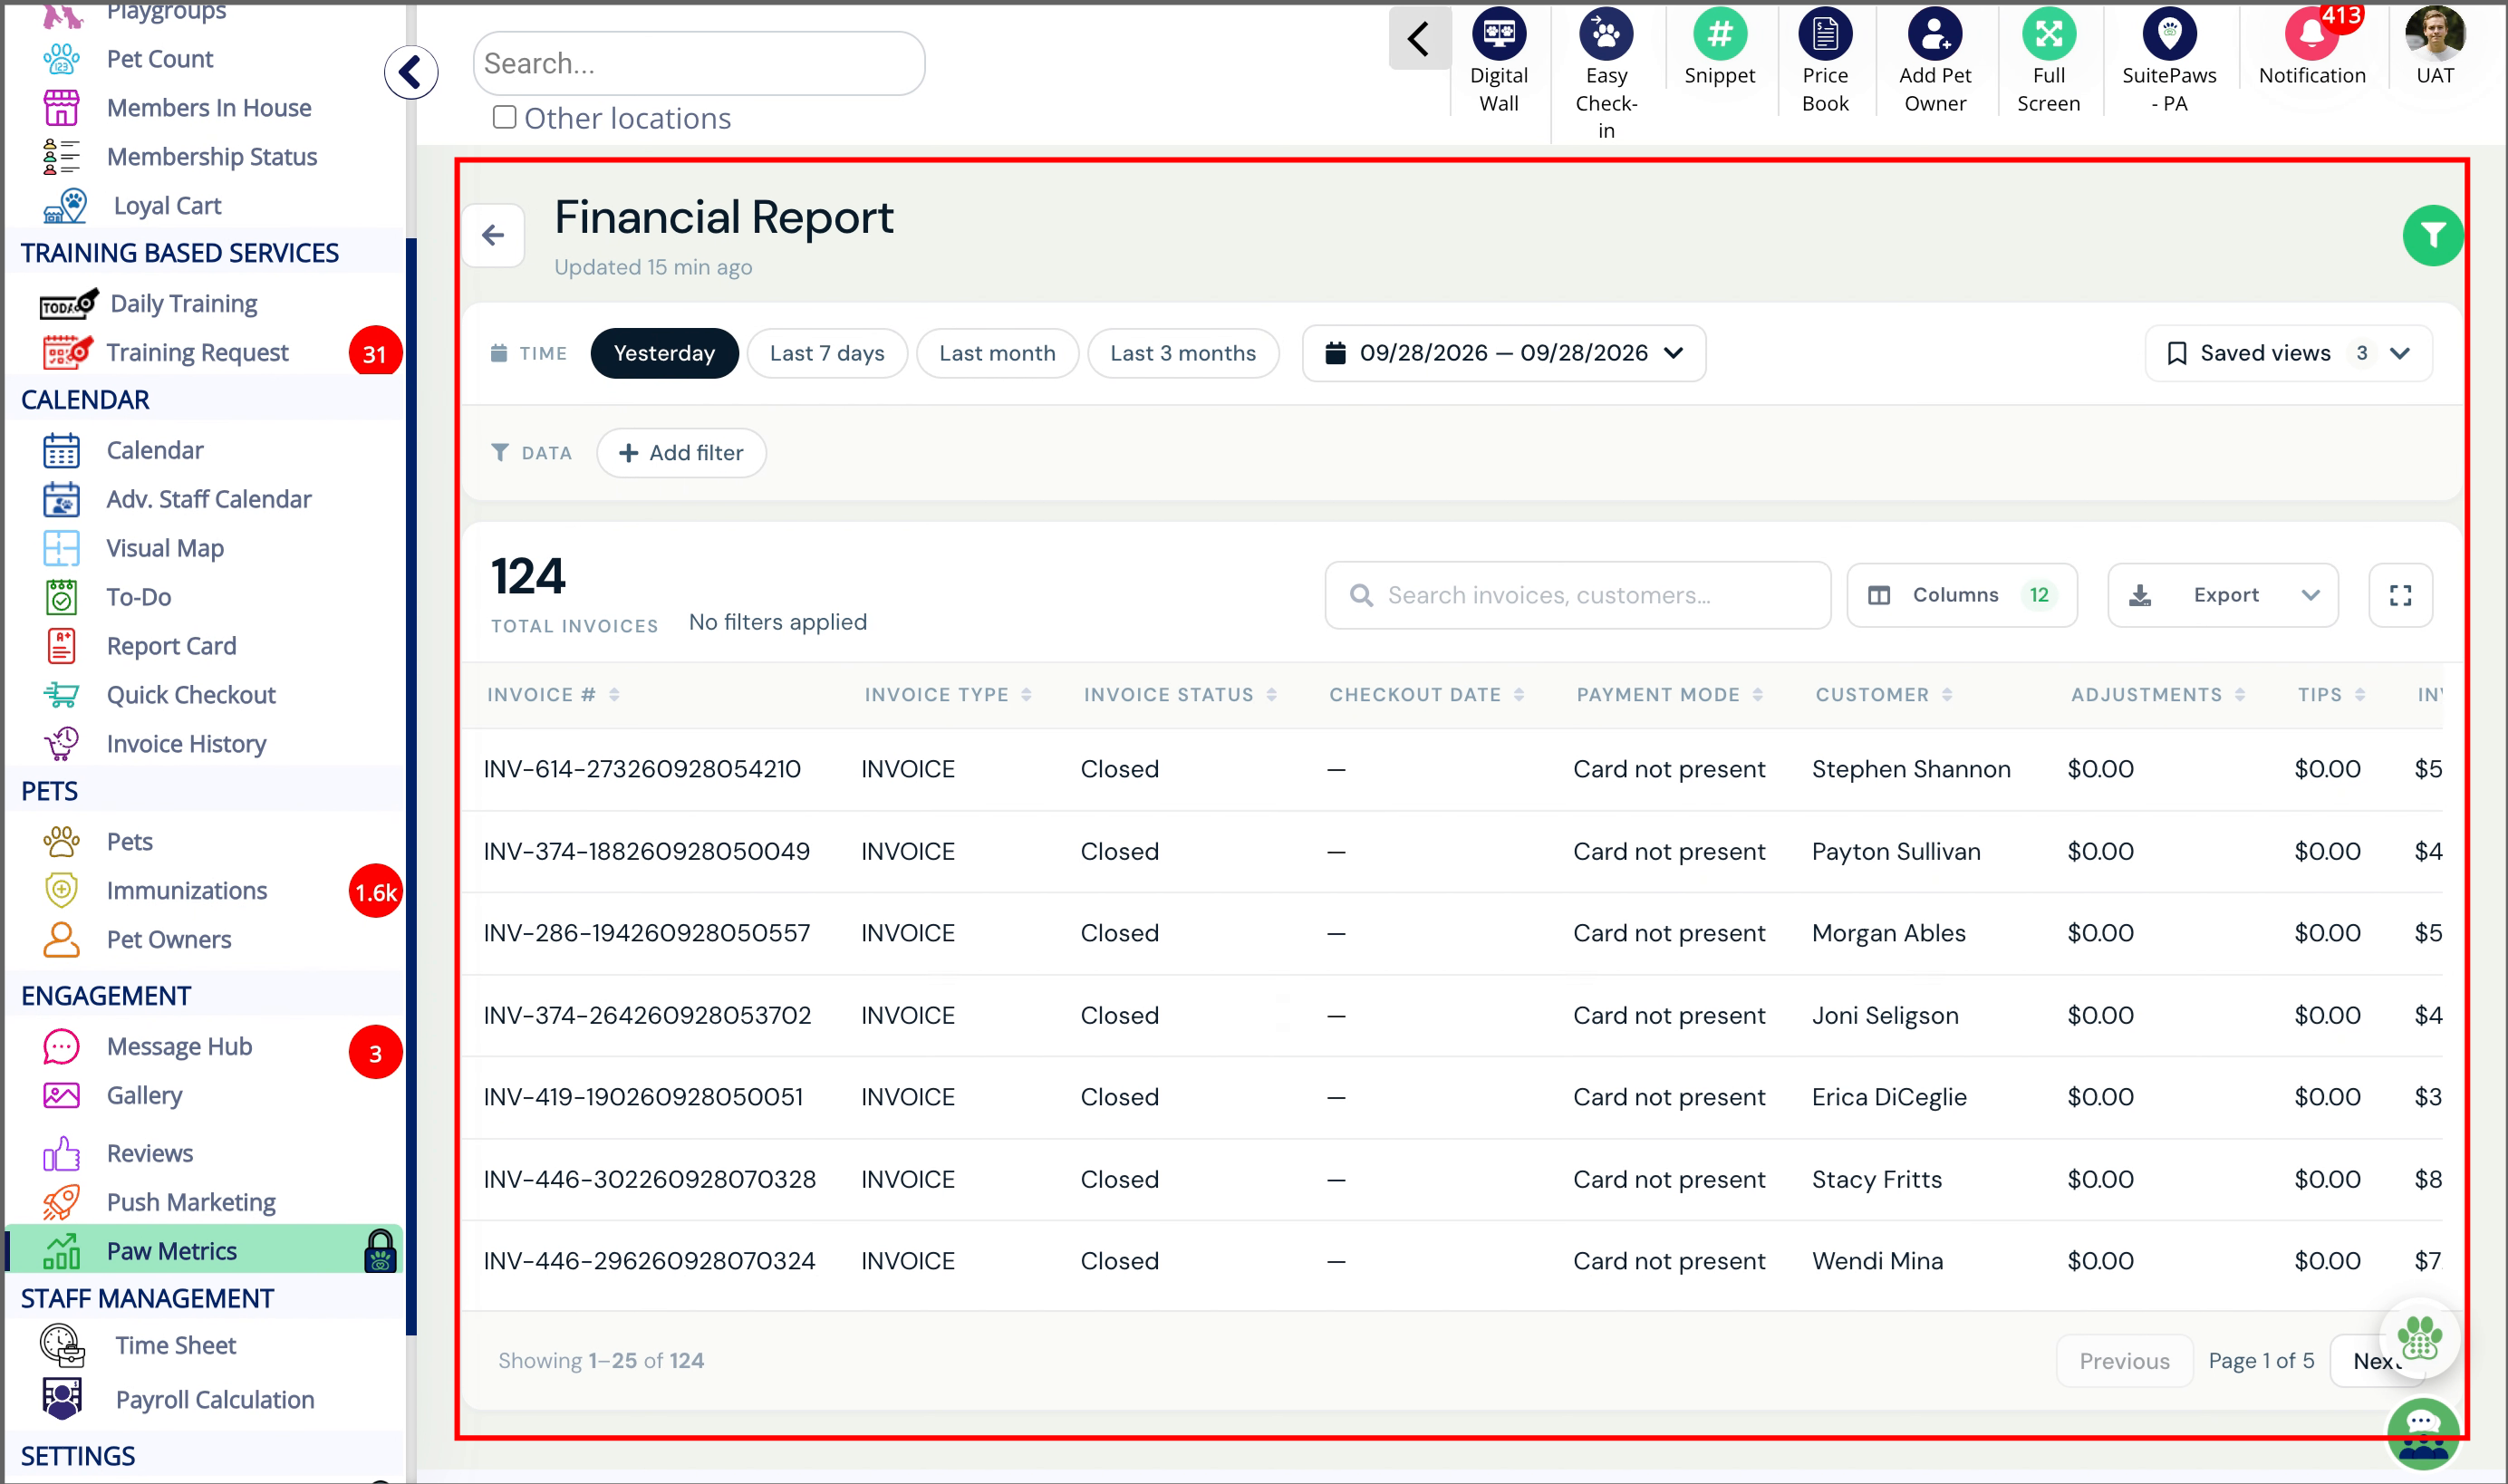
Task: Select the Last 7 days filter
Action: click(827, 353)
